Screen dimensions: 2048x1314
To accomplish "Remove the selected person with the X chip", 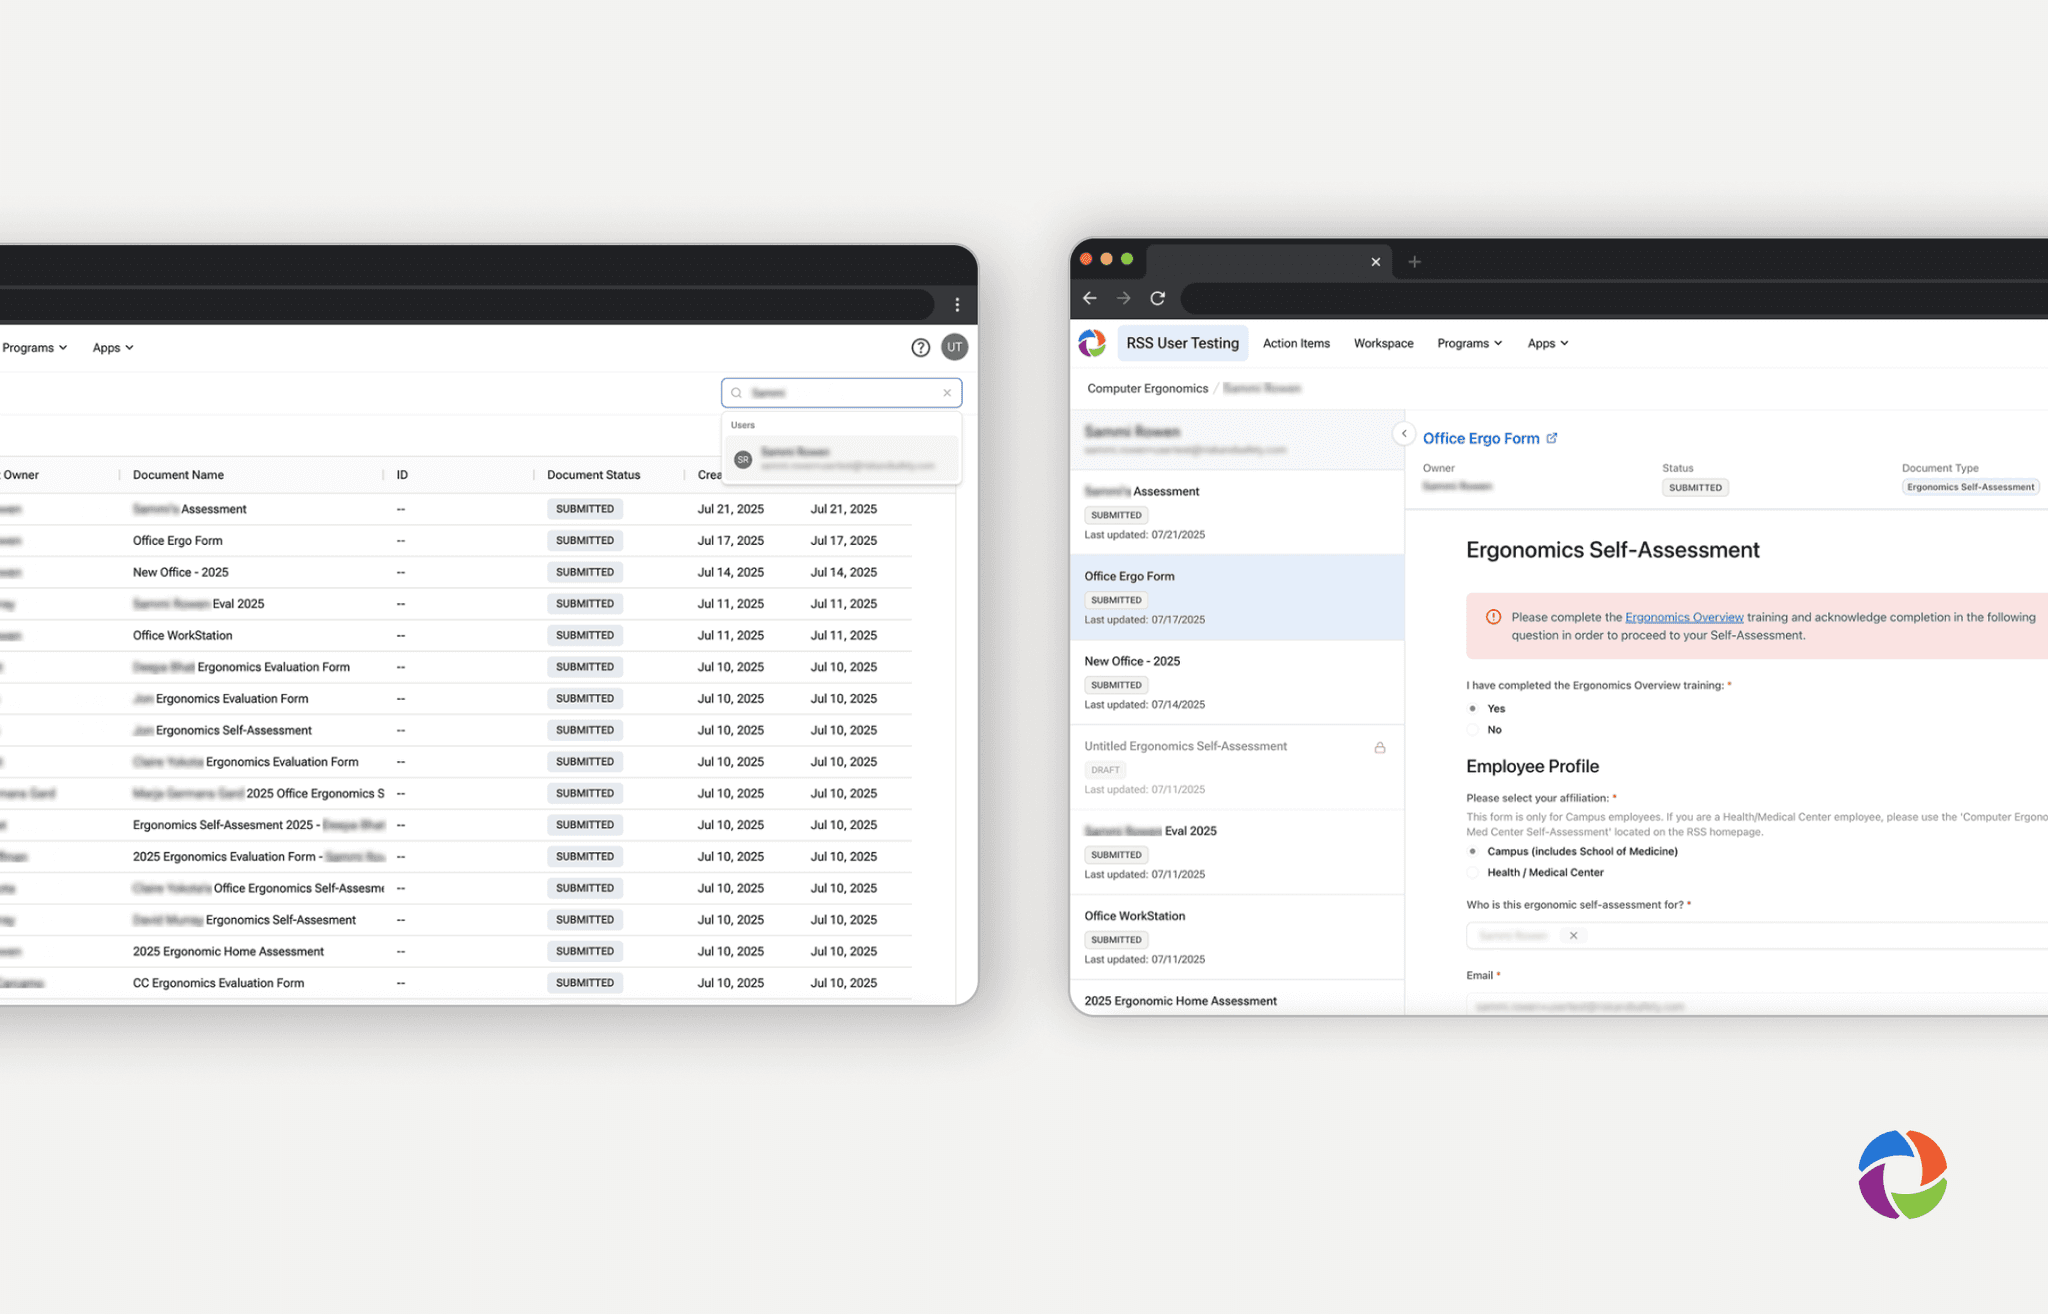I will 1573,936.
